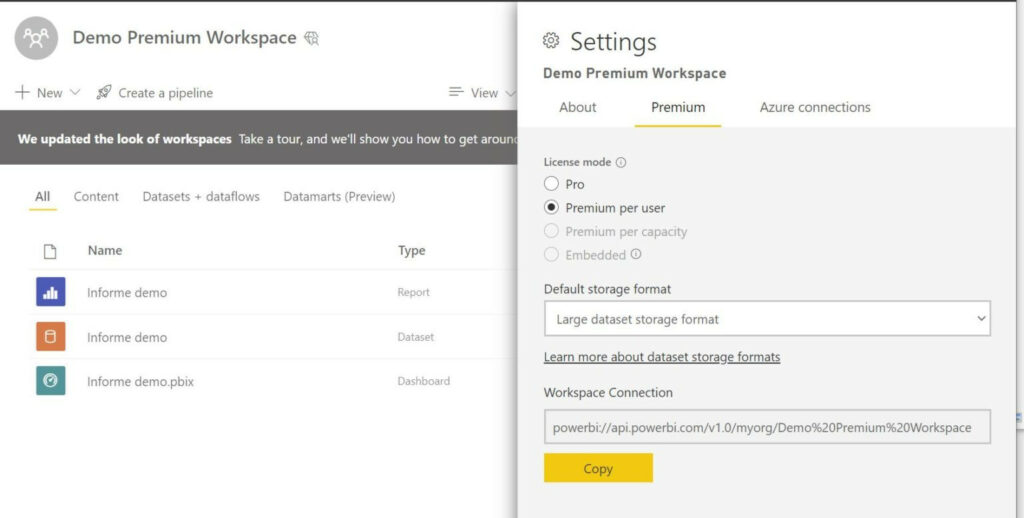Click the teal dashboard icon for Informe demo.pbix
The width and height of the screenshot is (1024, 518).
[50, 380]
